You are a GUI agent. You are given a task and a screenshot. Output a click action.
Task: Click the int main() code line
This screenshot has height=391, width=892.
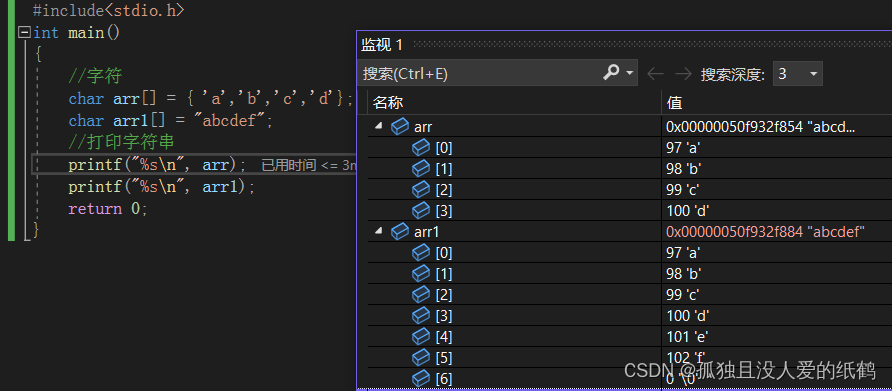(77, 33)
